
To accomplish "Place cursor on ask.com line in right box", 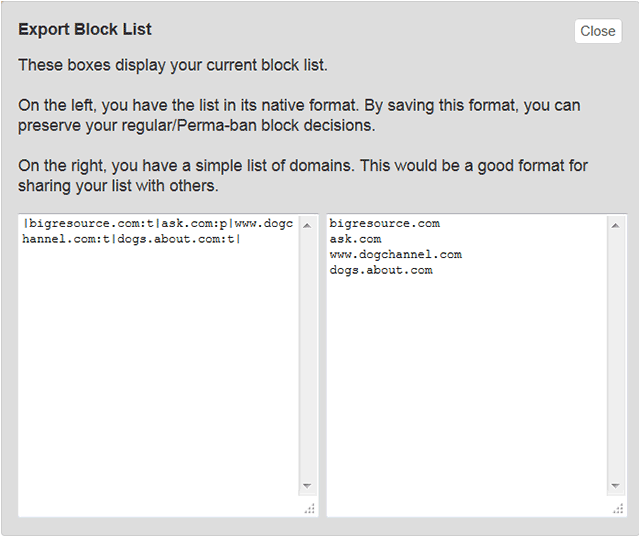I will click(x=355, y=239).
